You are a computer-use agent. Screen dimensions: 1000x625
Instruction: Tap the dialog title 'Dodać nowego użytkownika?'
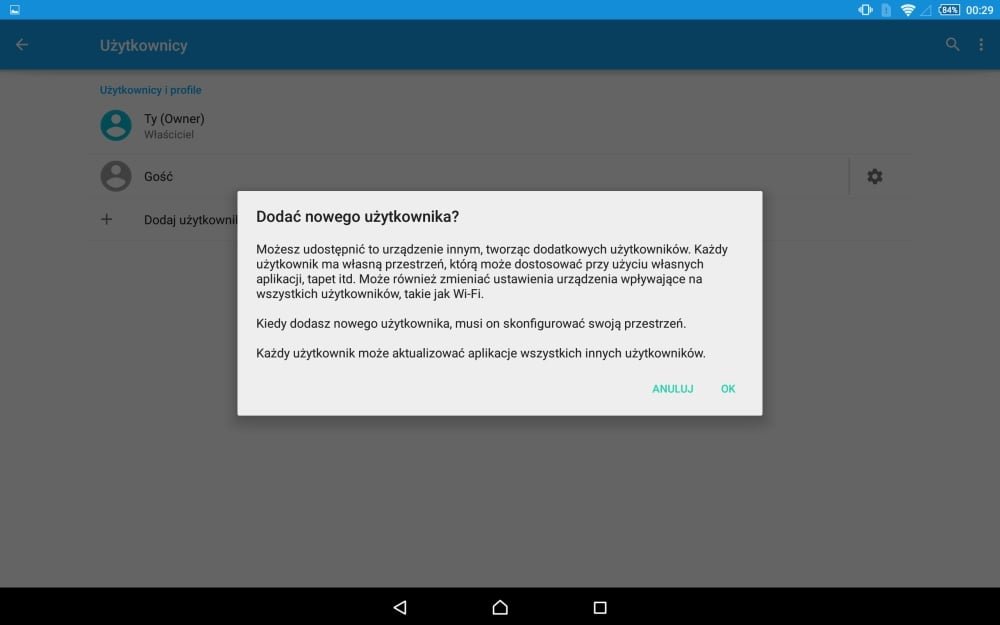(x=357, y=217)
